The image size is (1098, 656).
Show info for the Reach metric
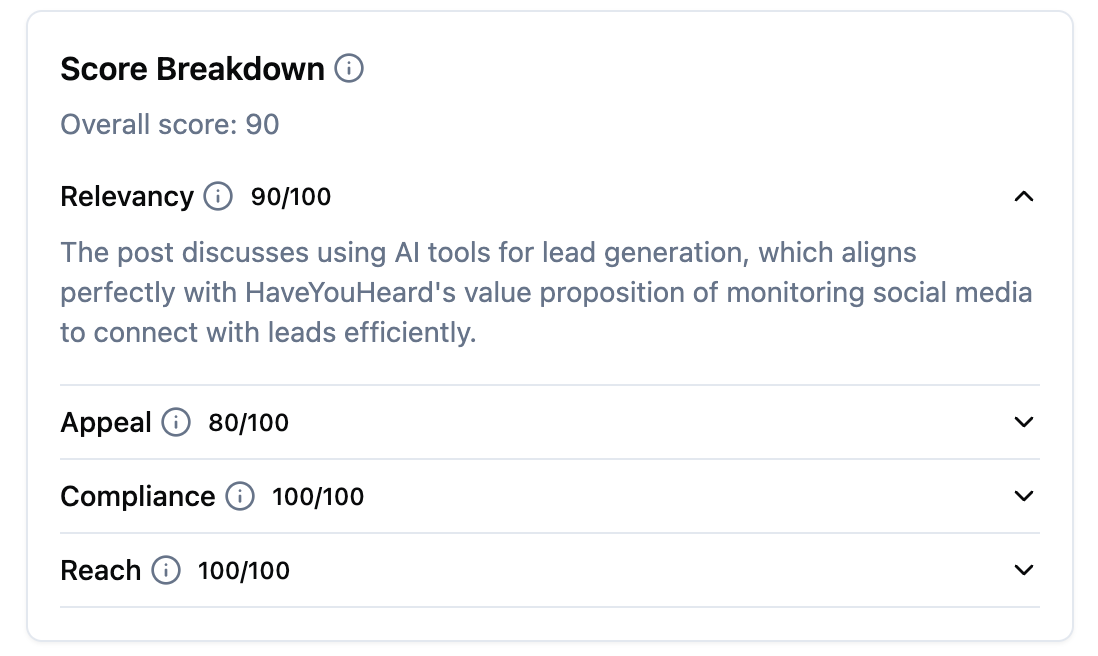[x=166, y=570]
